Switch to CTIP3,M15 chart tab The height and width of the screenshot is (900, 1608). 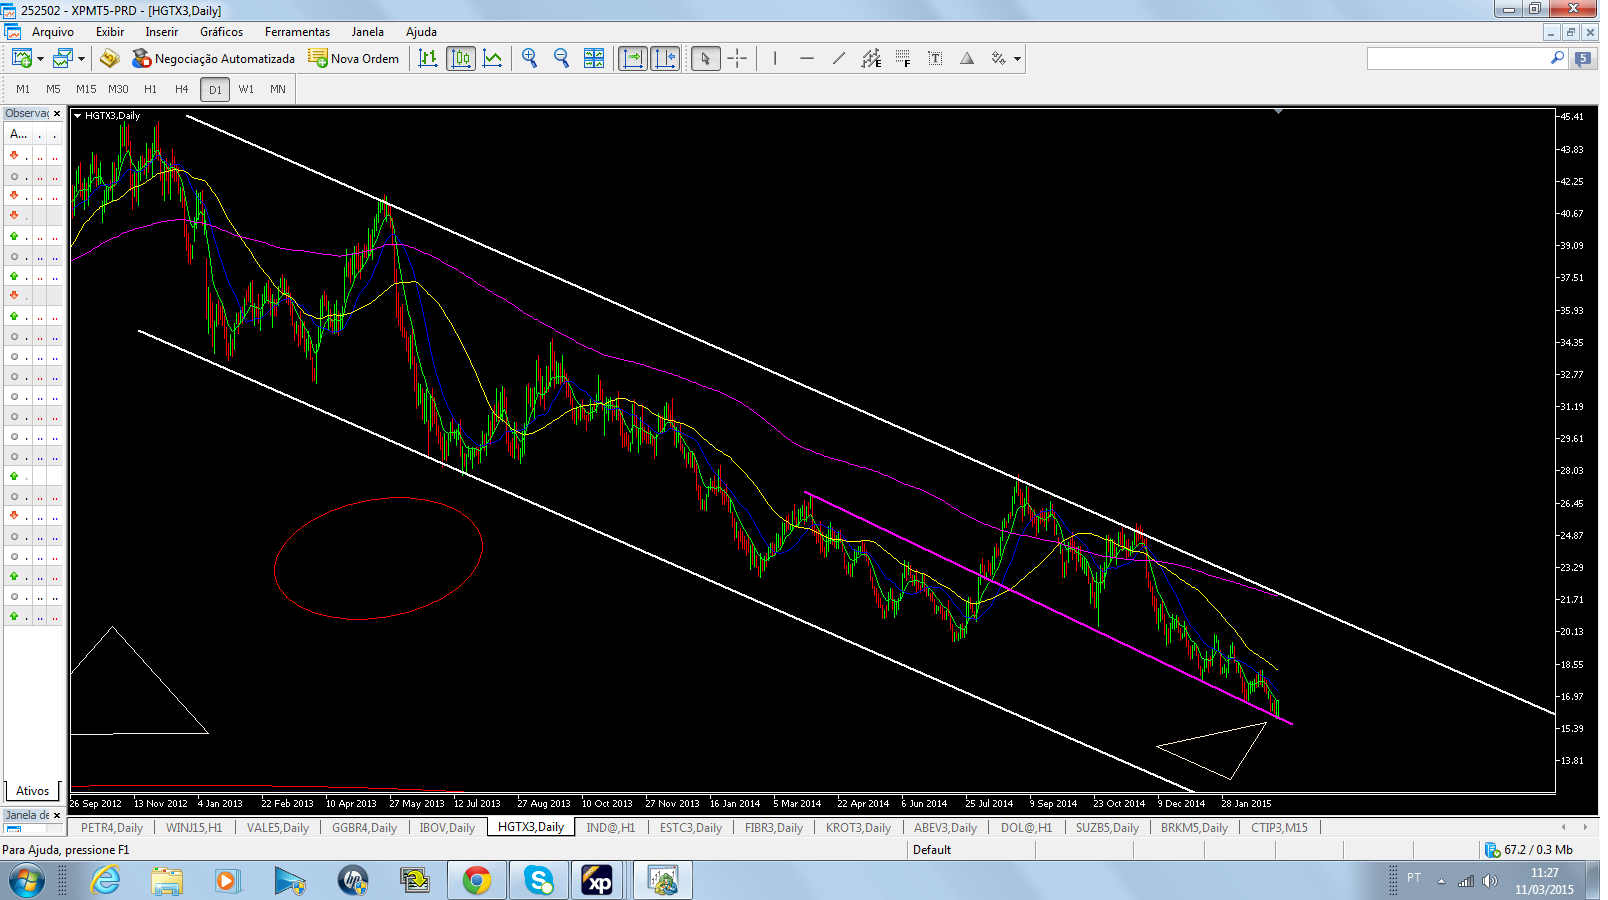point(1279,828)
